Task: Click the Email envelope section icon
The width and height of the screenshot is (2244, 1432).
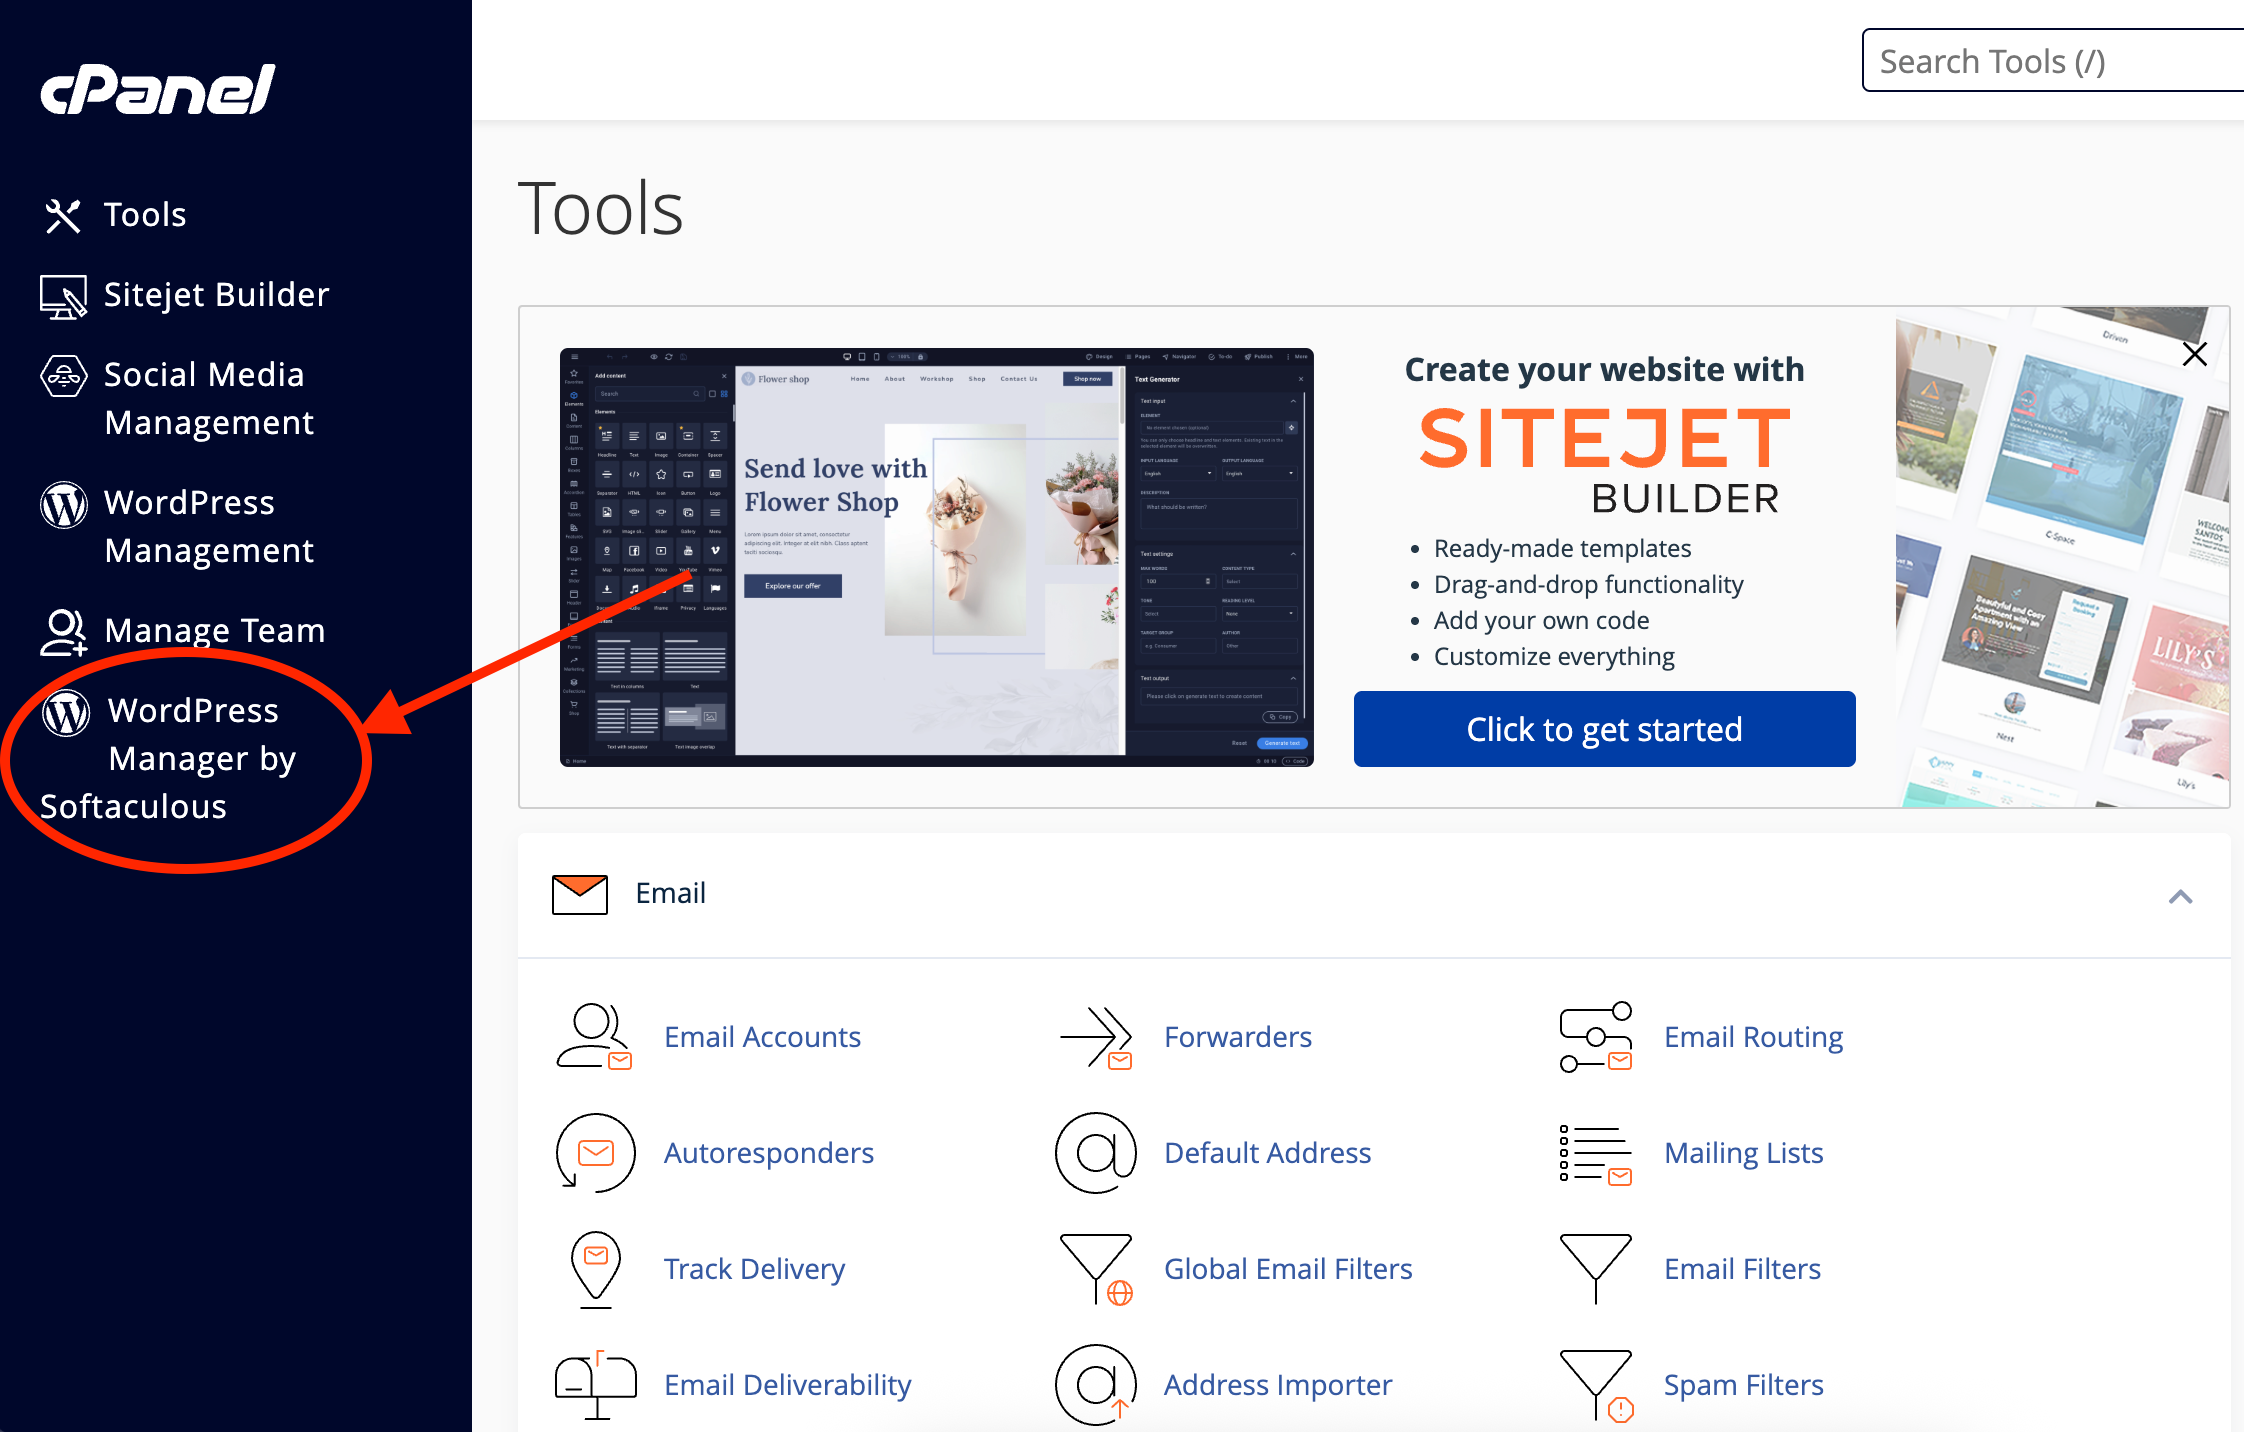Action: [x=580, y=894]
